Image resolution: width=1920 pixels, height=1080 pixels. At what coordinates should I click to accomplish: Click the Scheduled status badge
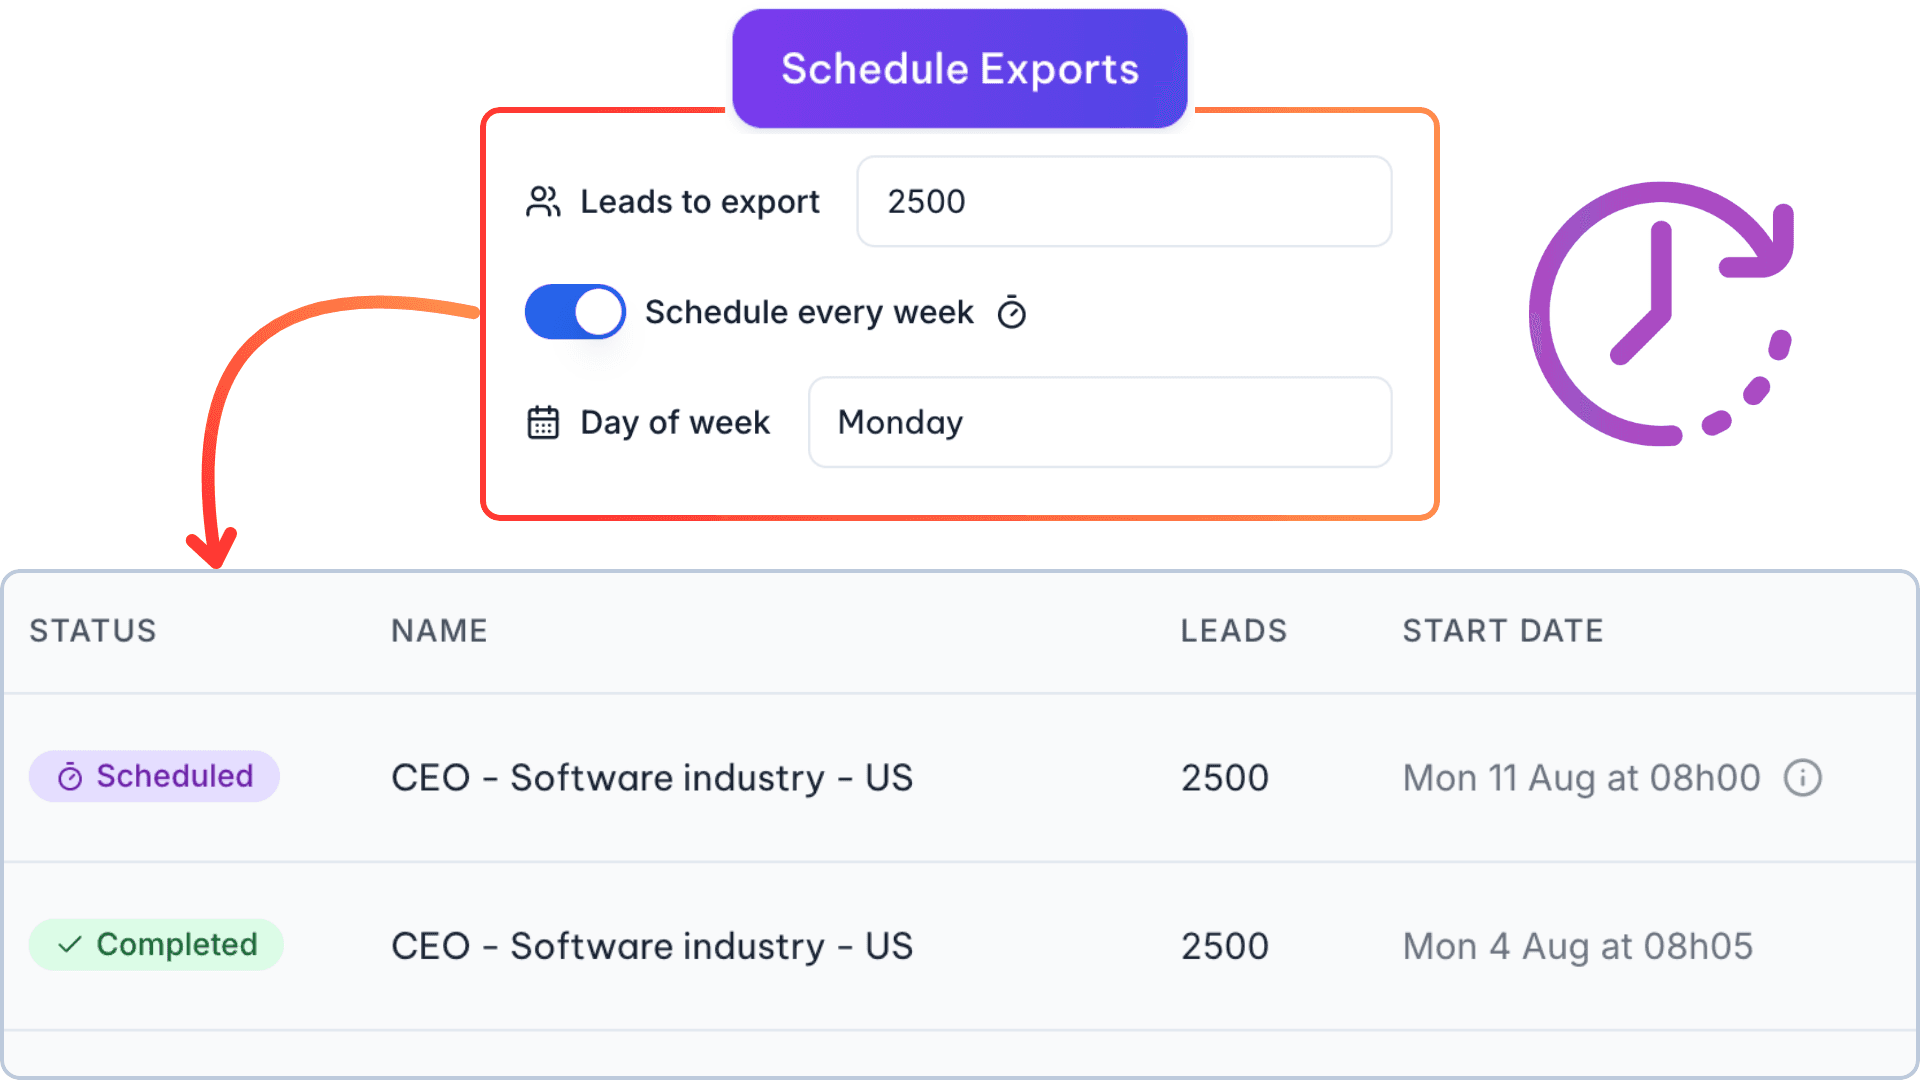[x=154, y=776]
